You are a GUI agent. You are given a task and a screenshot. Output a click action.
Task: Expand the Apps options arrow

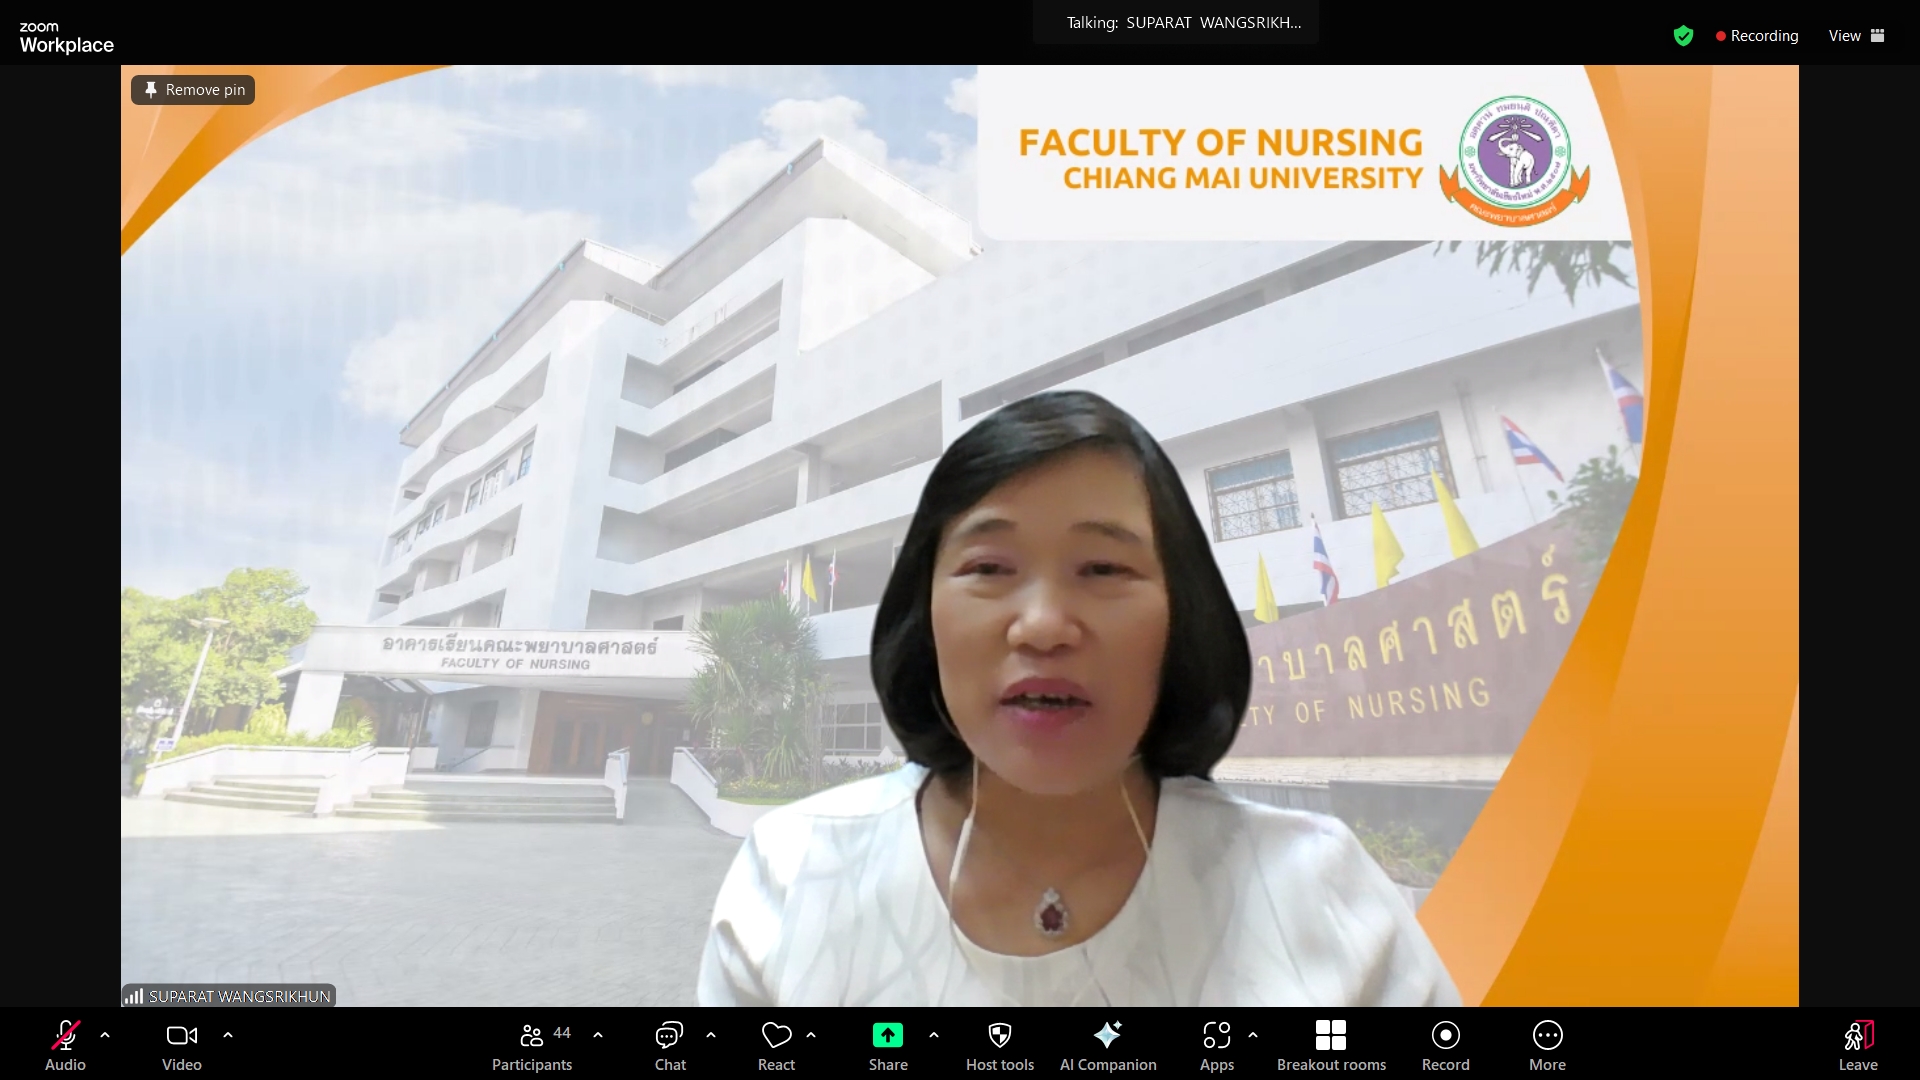click(x=1253, y=1035)
